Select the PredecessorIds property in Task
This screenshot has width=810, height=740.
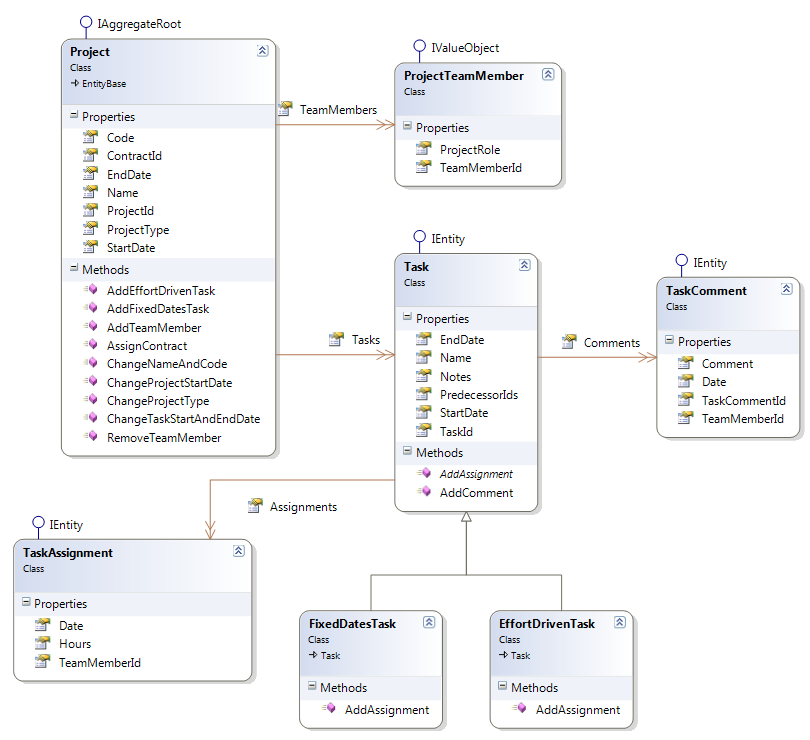coord(480,394)
